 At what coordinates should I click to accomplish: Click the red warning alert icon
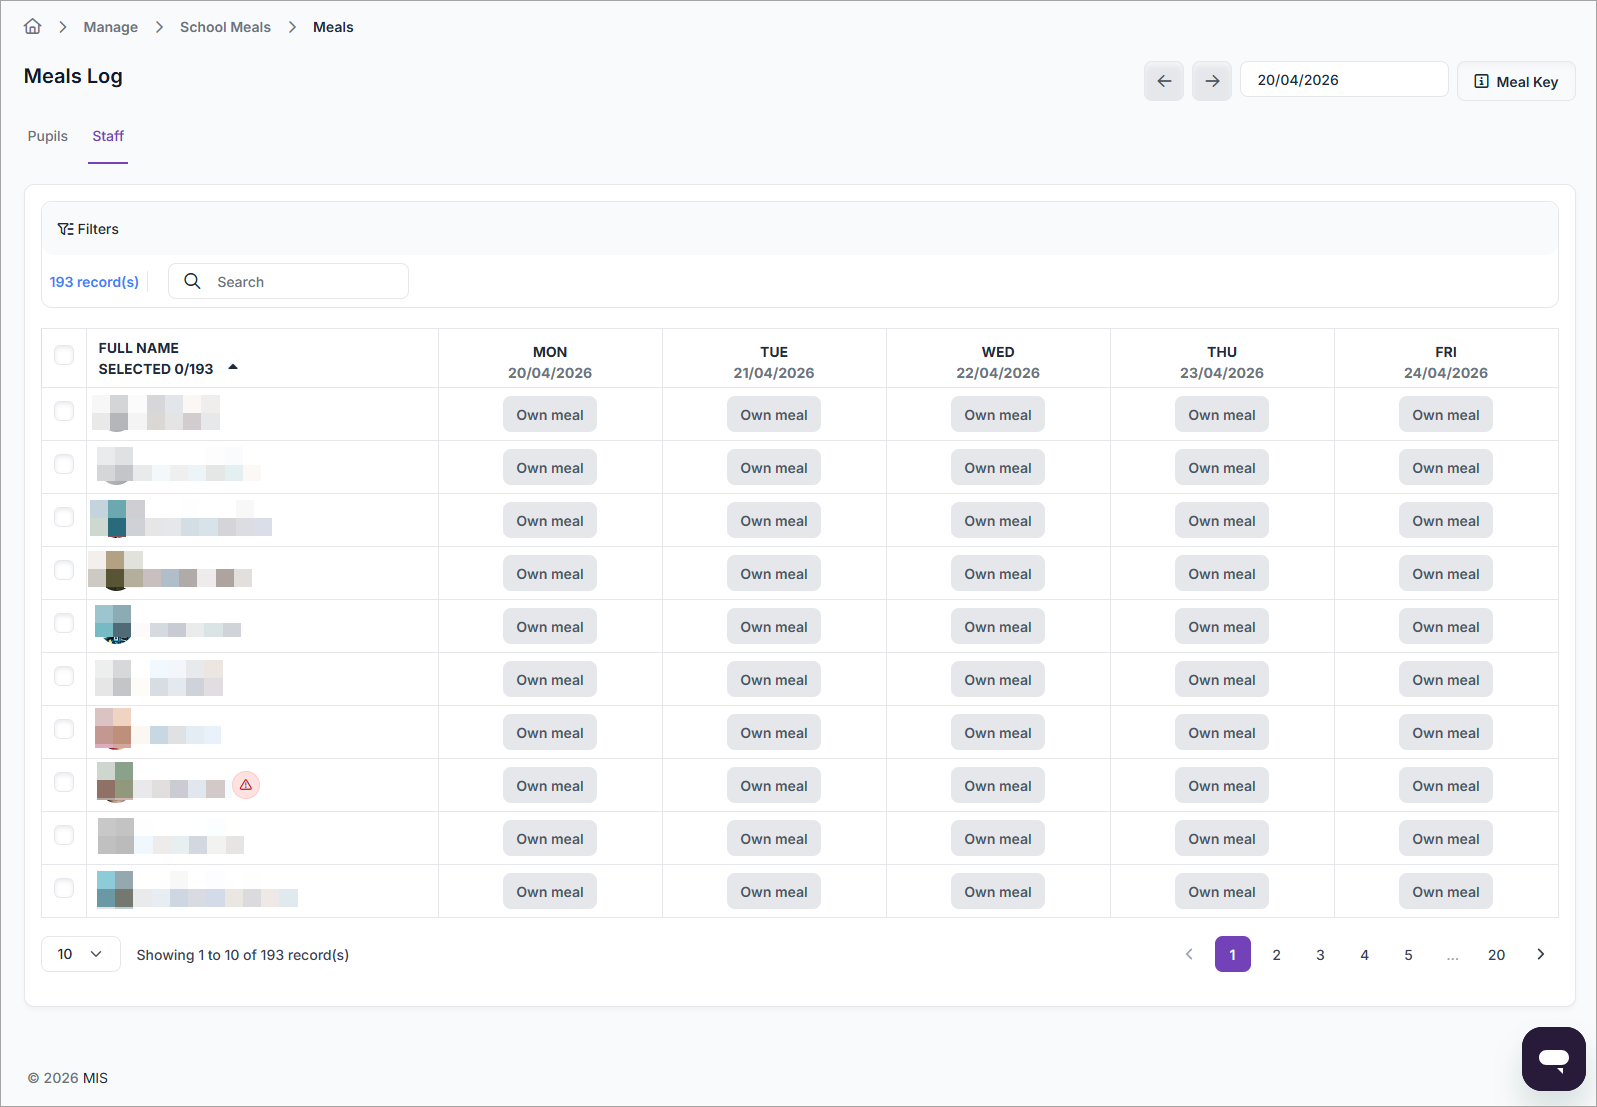click(x=246, y=785)
